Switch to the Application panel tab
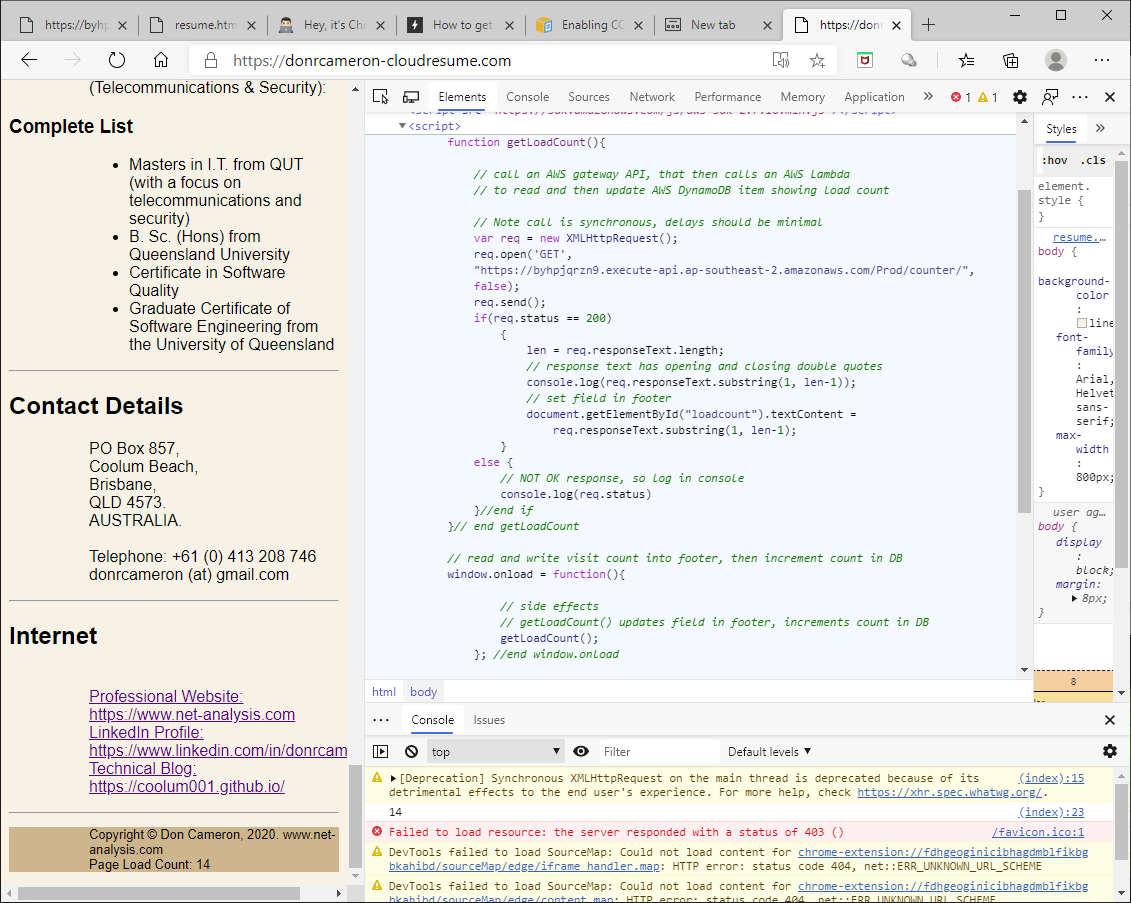The height and width of the screenshot is (903, 1131). (874, 97)
